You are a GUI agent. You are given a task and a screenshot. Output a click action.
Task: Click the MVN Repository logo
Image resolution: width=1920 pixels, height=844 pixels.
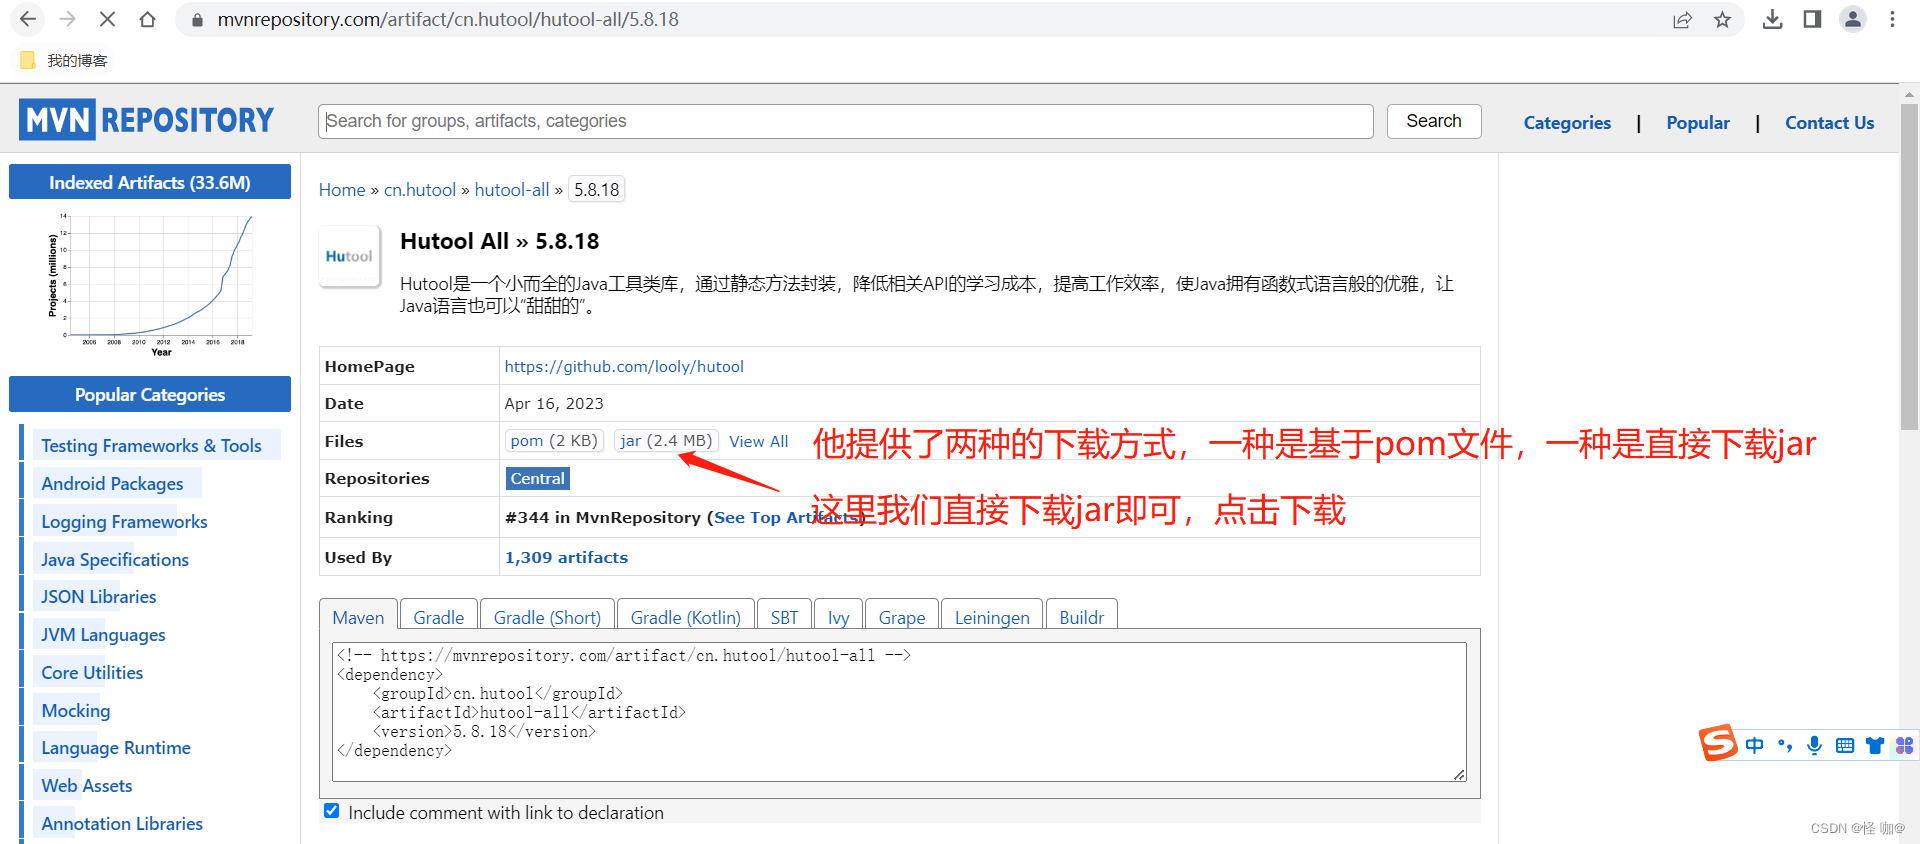(x=146, y=120)
